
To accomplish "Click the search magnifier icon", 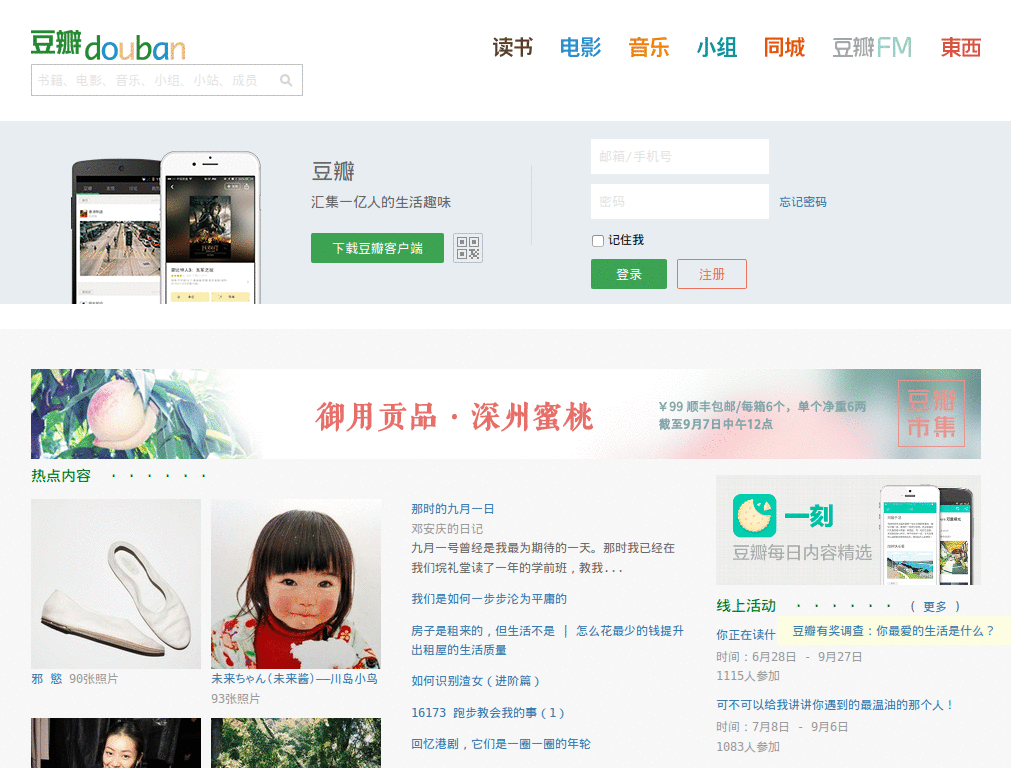I will tap(288, 80).
